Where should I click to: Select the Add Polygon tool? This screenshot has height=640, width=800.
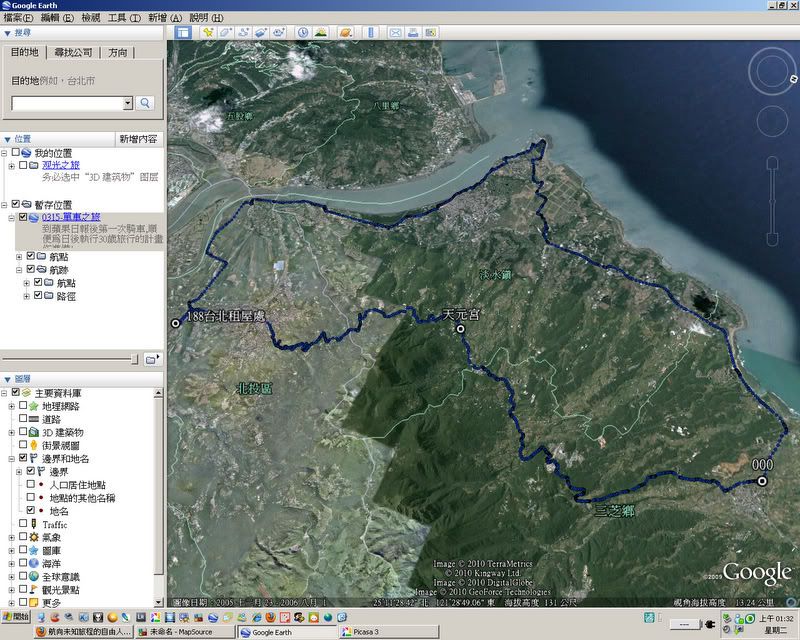[x=226, y=32]
